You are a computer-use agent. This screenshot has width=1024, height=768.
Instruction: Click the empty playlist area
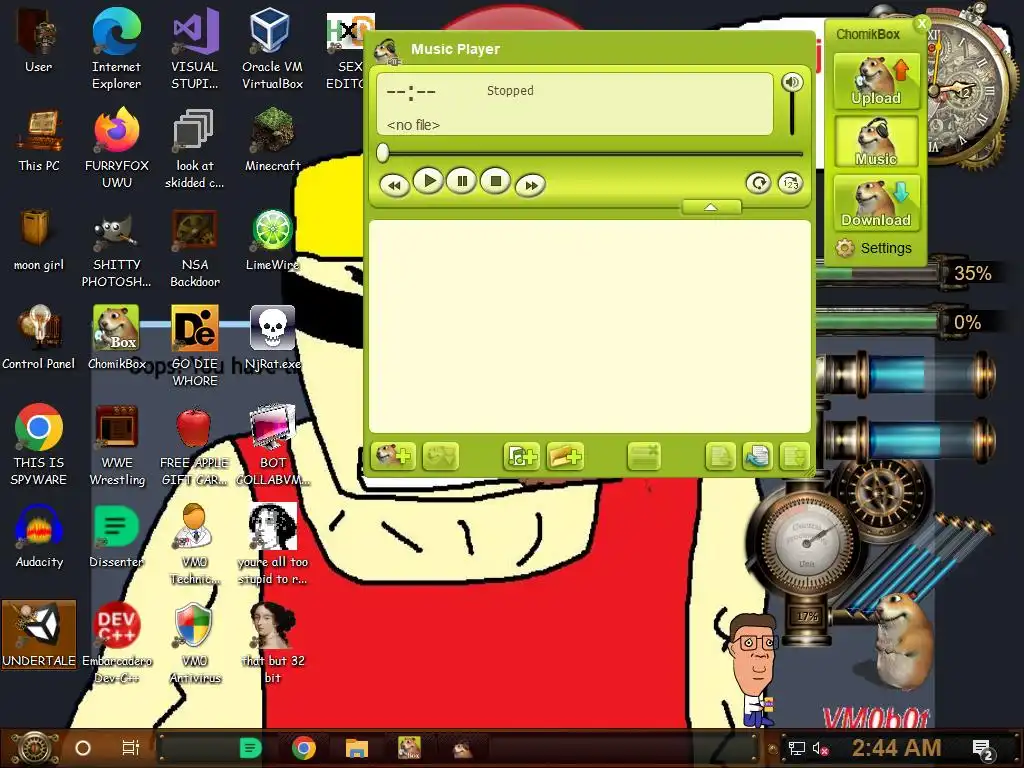[x=590, y=326]
